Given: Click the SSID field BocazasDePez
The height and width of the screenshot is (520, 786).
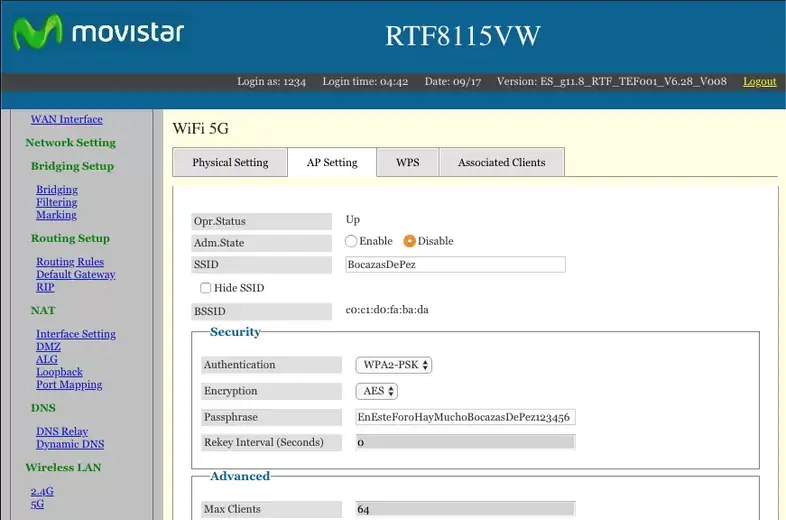Looking at the screenshot, I should (x=455, y=264).
